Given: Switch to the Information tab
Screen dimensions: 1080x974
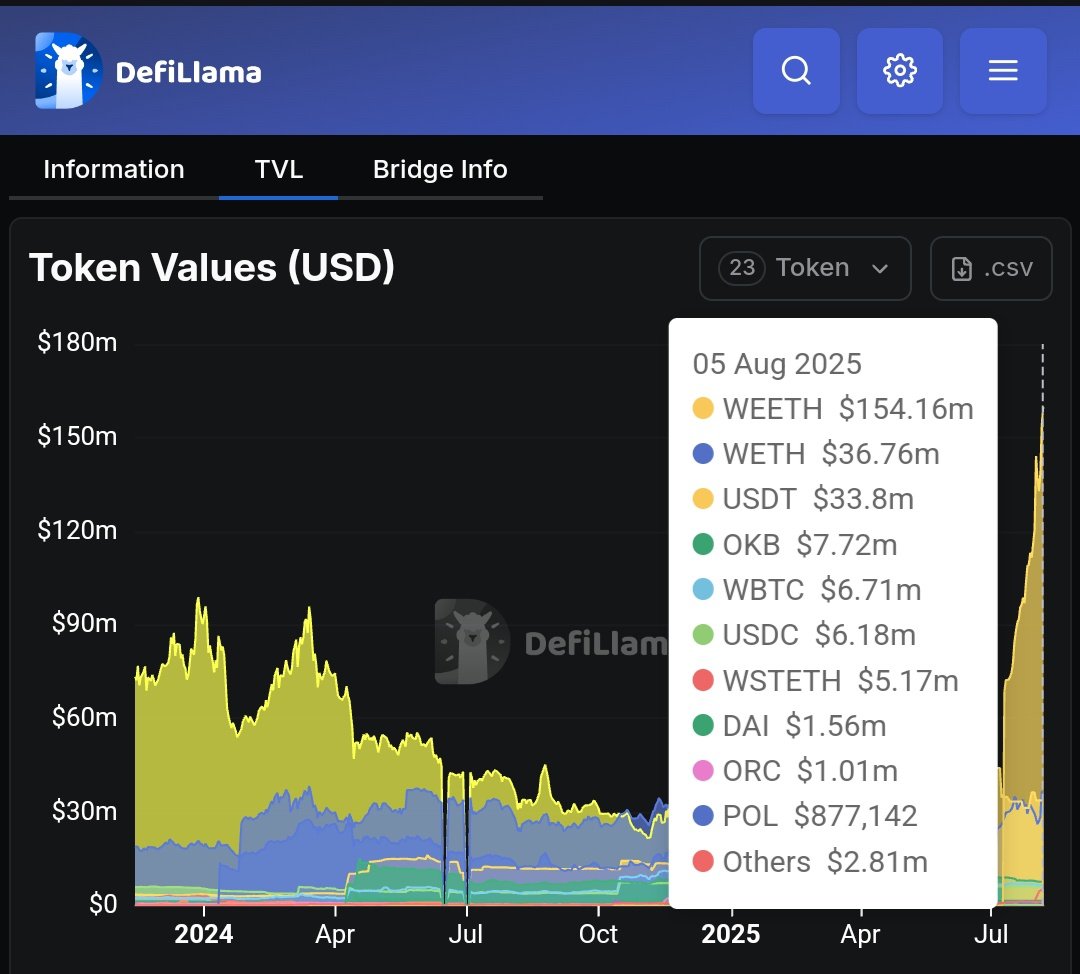Looking at the screenshot, I should click(114, 169).
